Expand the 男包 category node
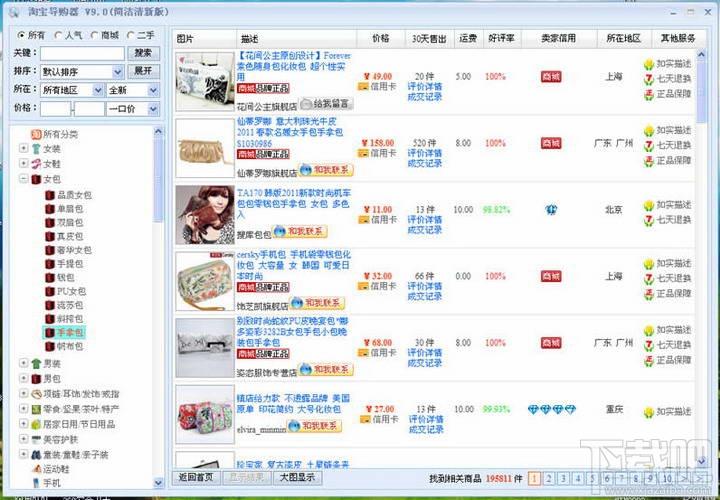This screenshot has height=500, width=720. pyautogui.click(x=23, y=378)
